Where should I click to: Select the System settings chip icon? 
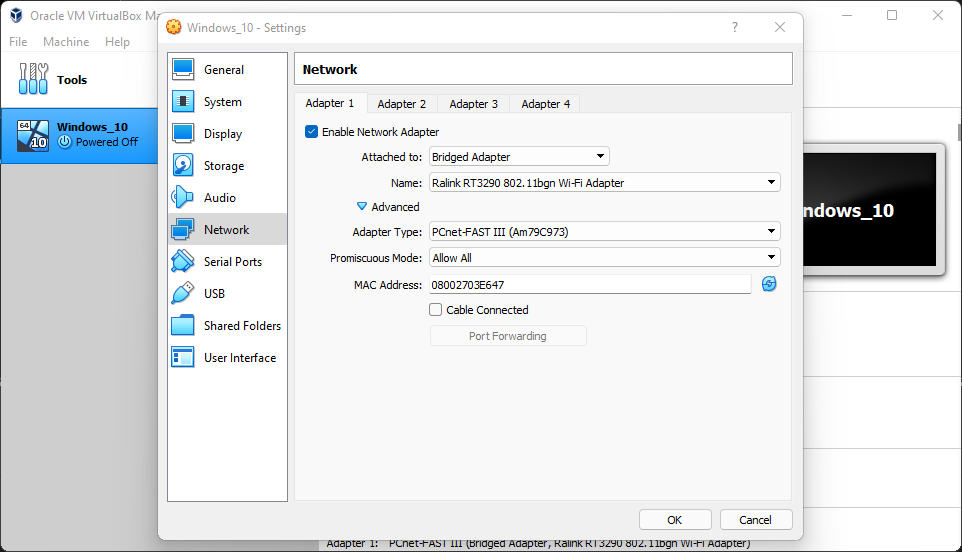pyautogui.click(x=183, y=102)
